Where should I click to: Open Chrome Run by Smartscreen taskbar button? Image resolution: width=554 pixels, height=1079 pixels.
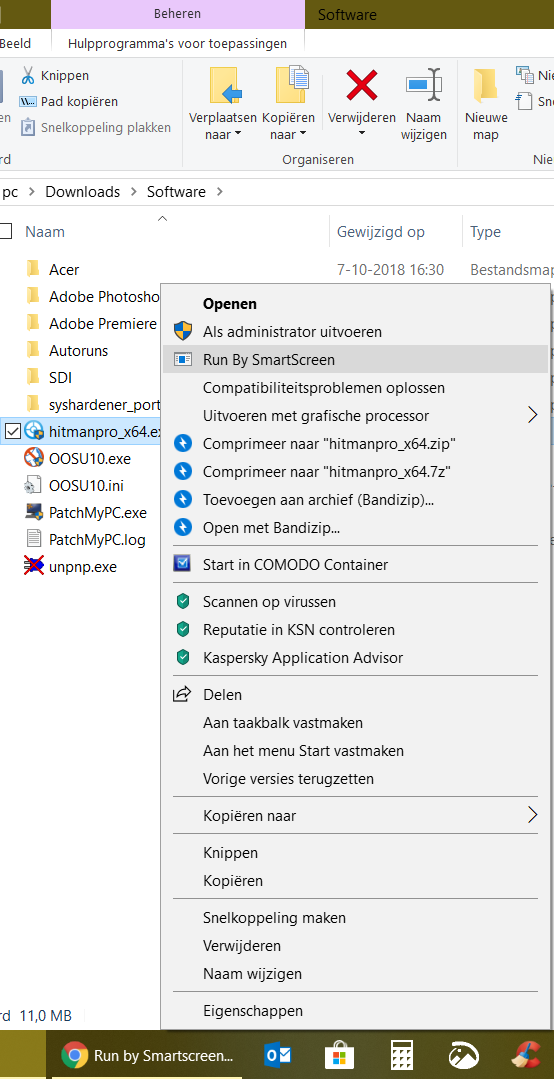coord(149,1055)
